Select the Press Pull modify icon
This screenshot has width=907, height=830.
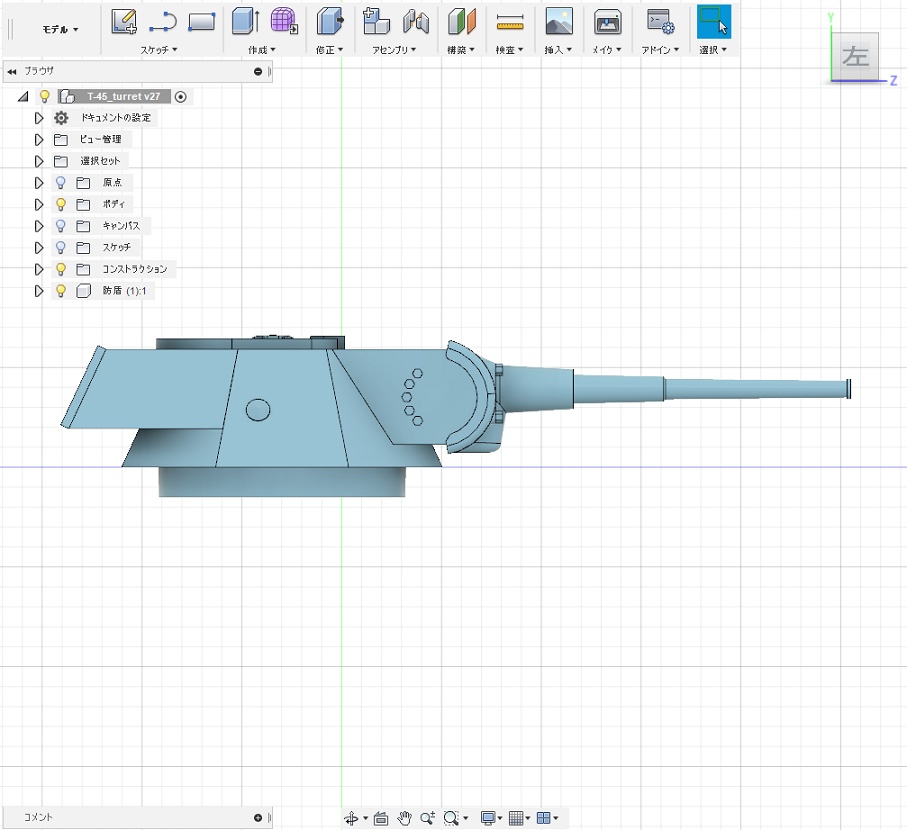329,20
